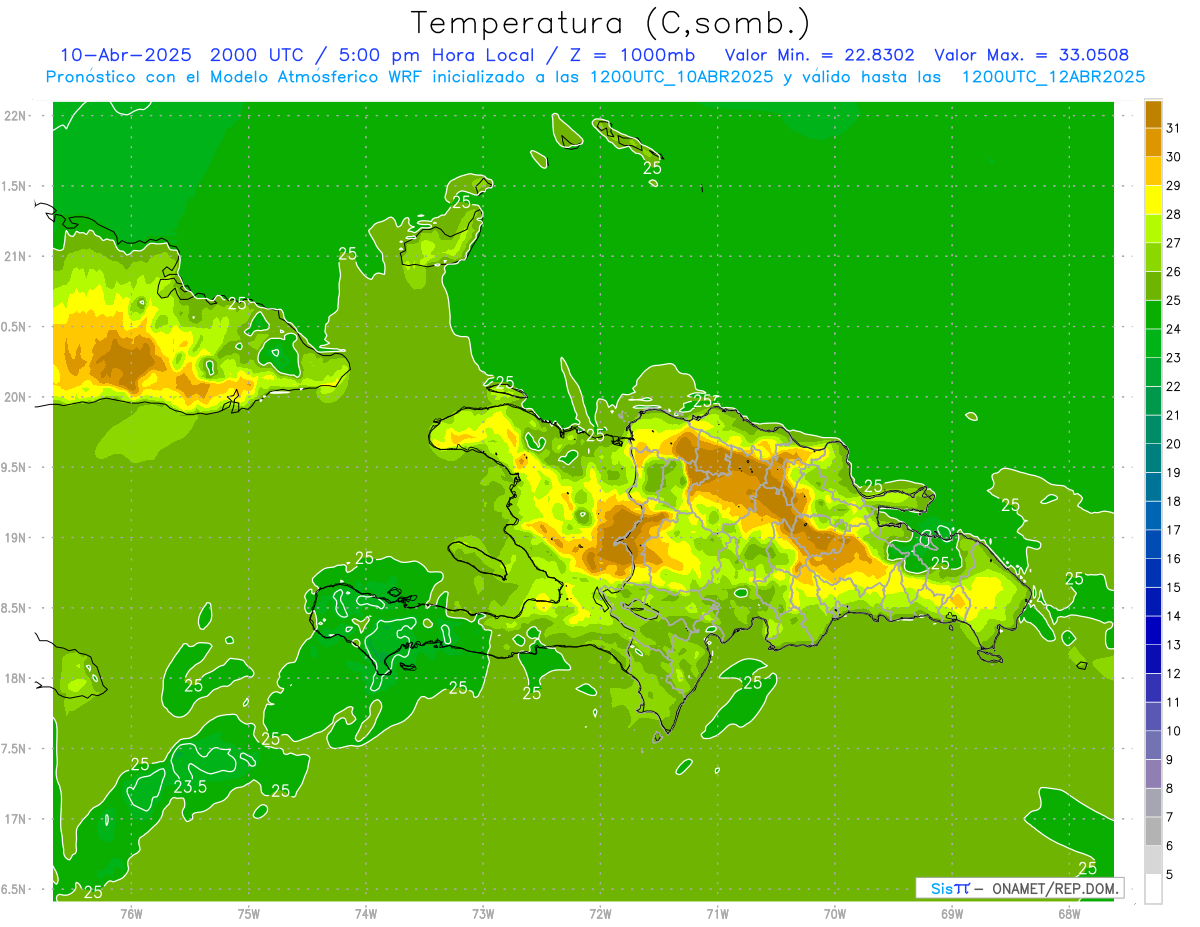
Task: Click the "22N" latitude label
Action: [16, 116]
